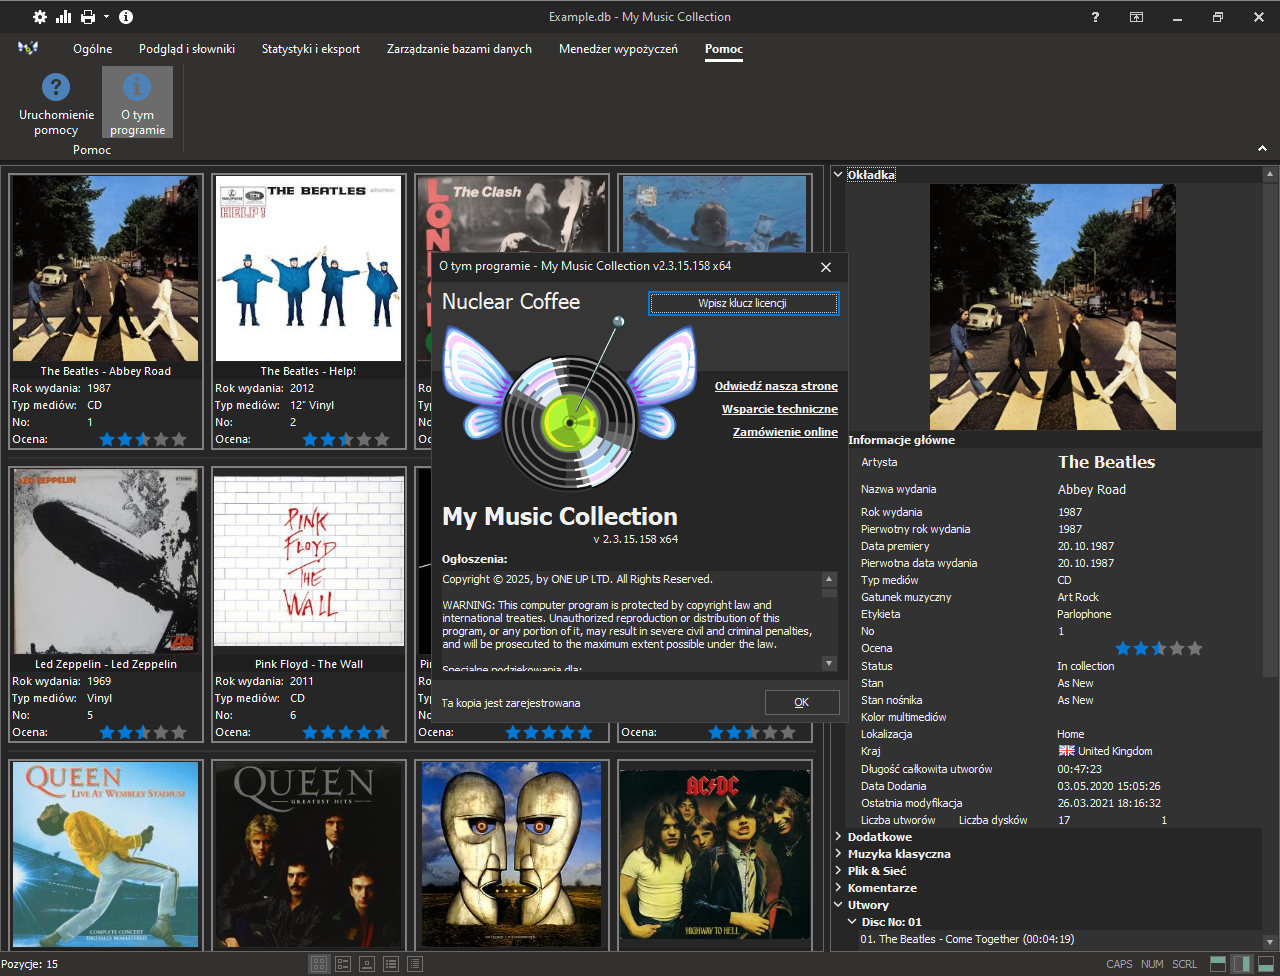
Task: Click the United Kingdom flag icon
Action: click(x=1066, y=751)
